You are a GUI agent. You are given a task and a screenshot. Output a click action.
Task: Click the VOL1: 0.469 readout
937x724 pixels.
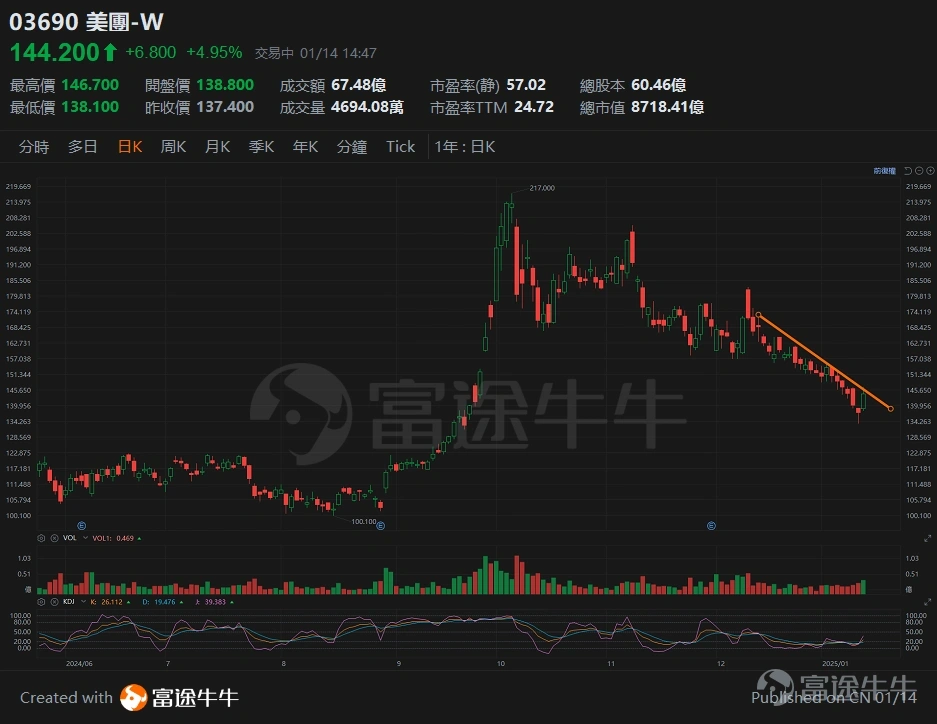[x=113, y=538]
